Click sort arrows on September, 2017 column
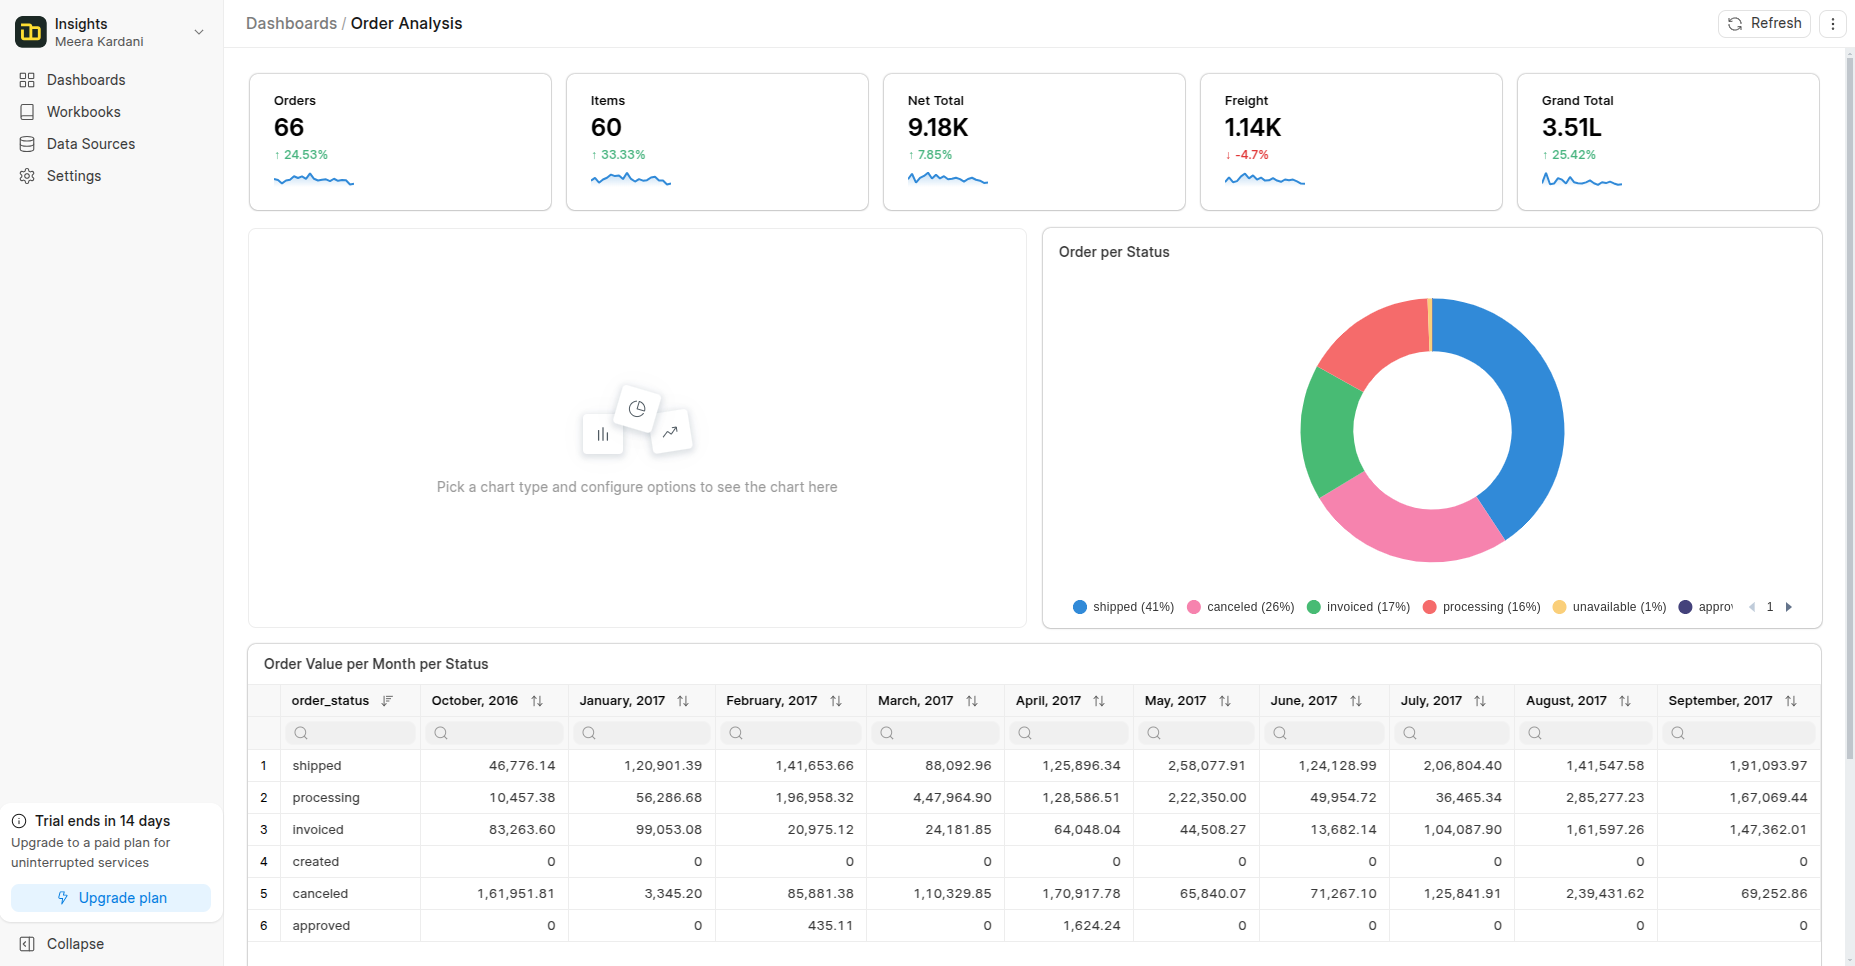This screenshot has height=966, width=1855. (x=1791, y=701)
